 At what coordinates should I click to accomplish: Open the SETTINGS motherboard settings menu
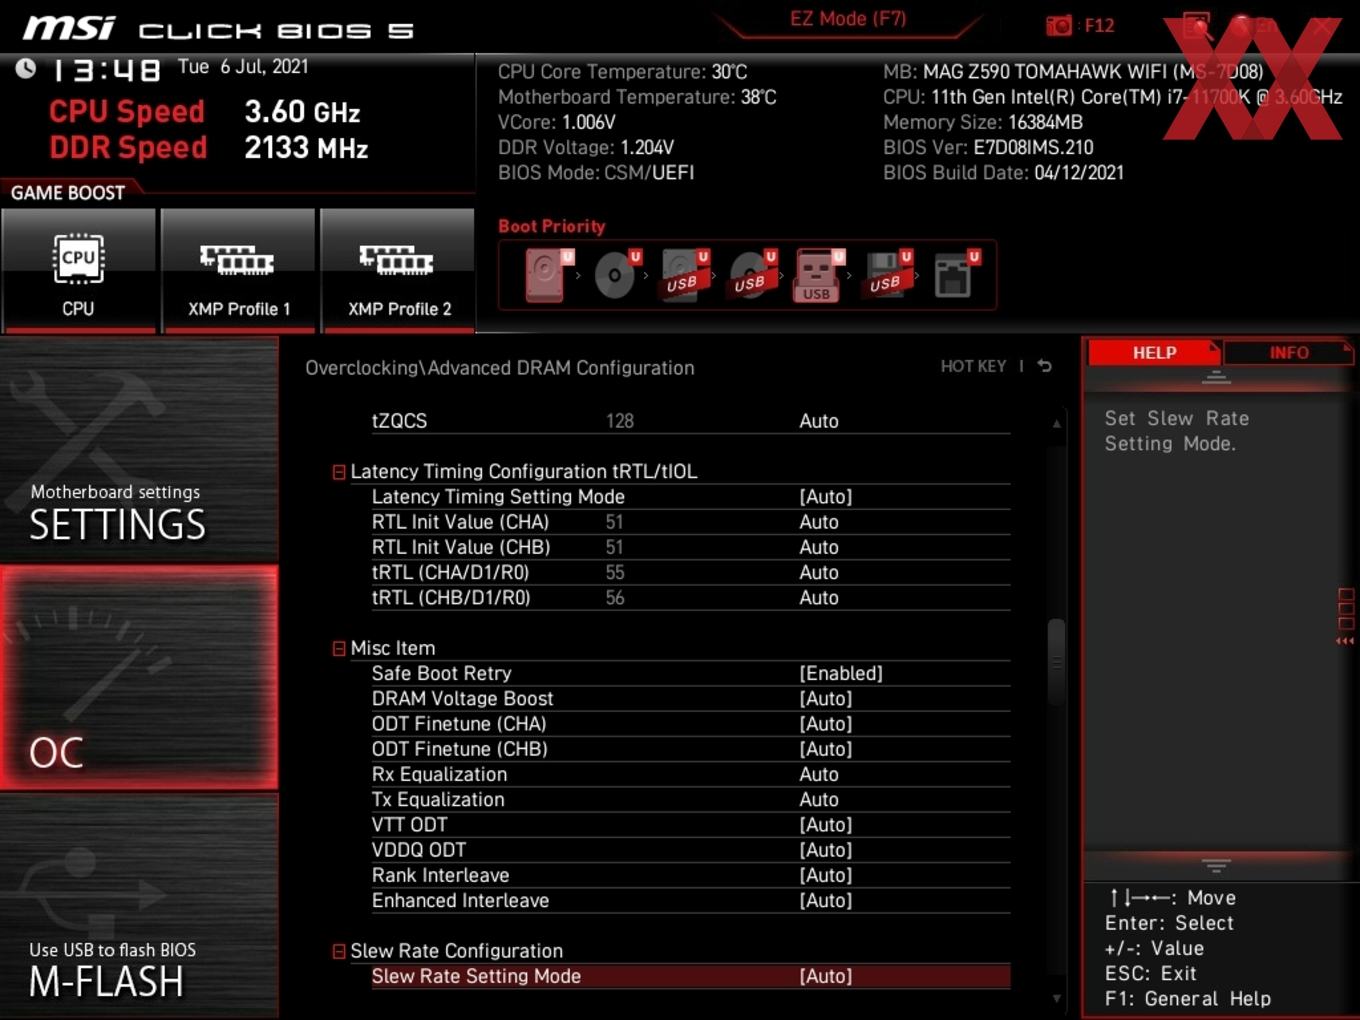click(139, 448)
